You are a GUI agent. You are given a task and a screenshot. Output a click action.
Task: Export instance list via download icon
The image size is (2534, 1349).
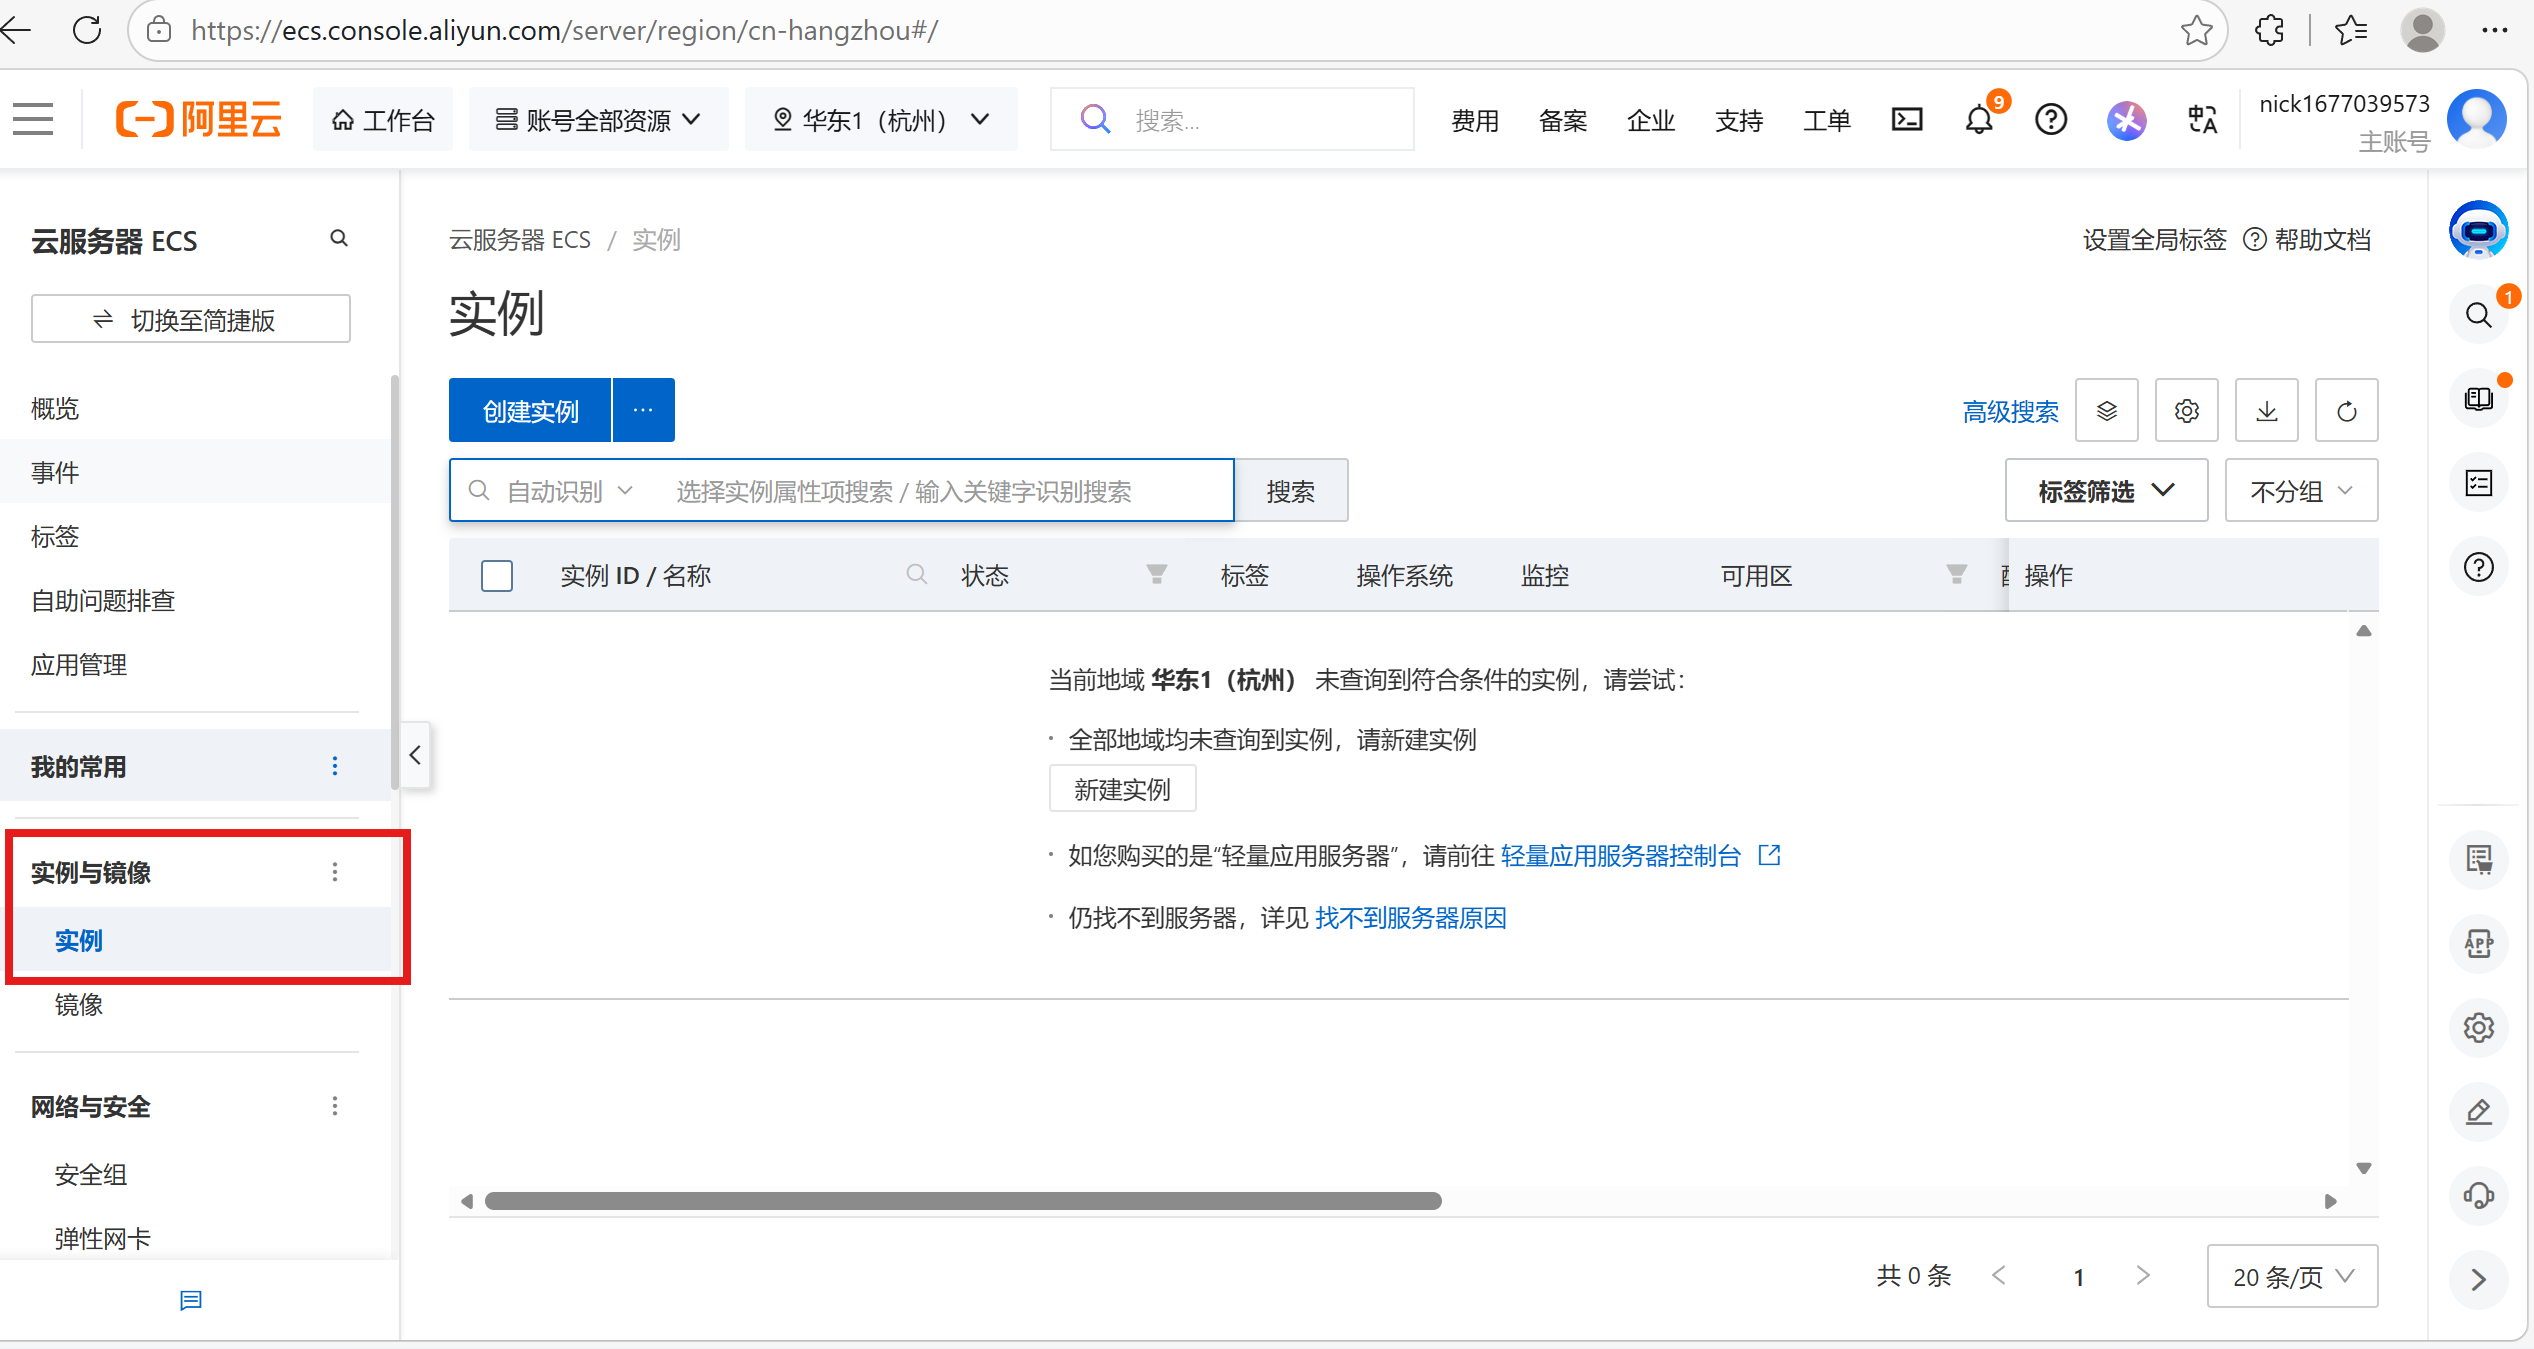pyautogui.click(x=2266, y=411)
